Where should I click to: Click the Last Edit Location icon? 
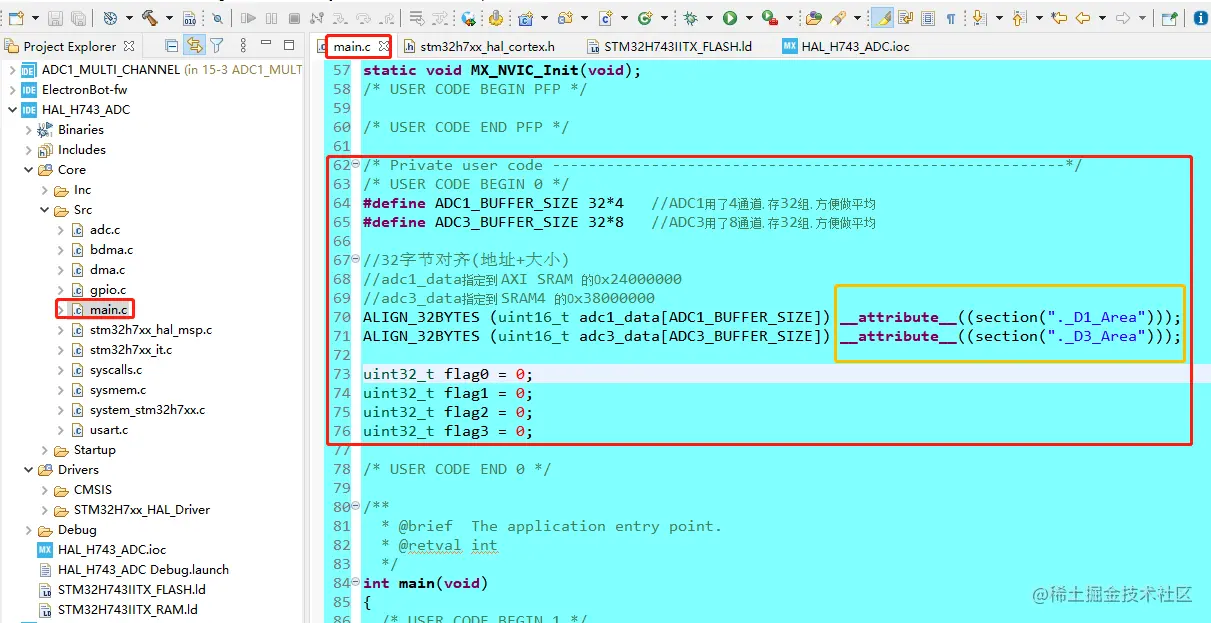point(1059,18)
